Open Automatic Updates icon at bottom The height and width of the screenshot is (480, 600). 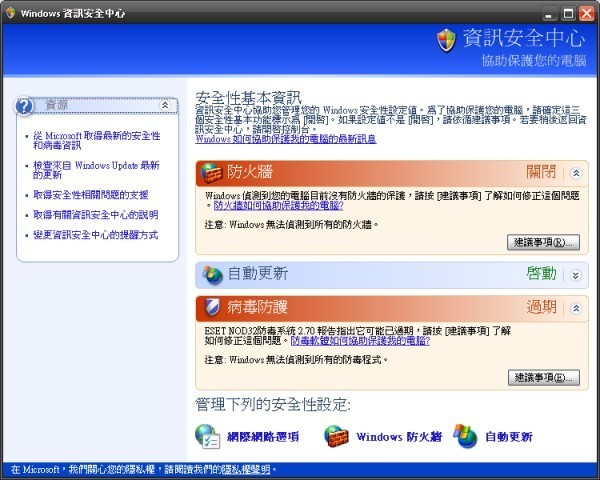(x=465, y=436)
